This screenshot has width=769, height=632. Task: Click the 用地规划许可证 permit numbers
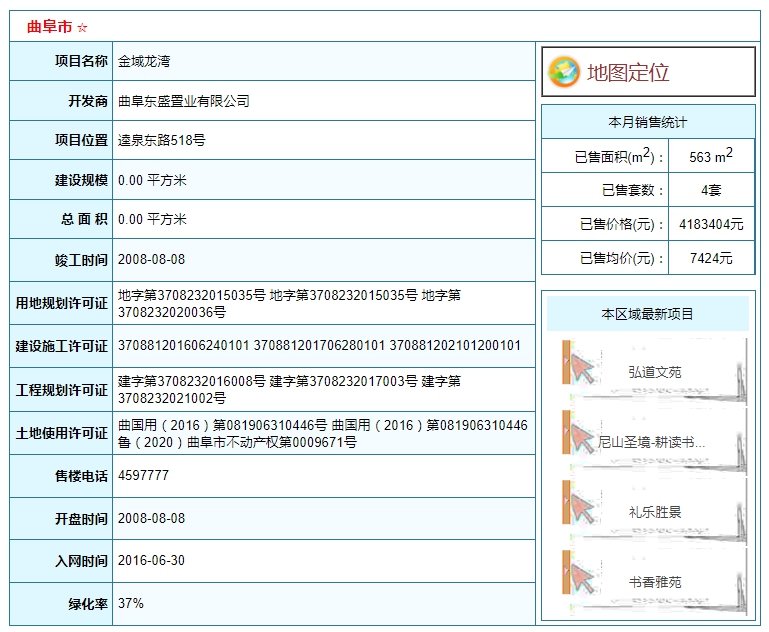[289, 303]
